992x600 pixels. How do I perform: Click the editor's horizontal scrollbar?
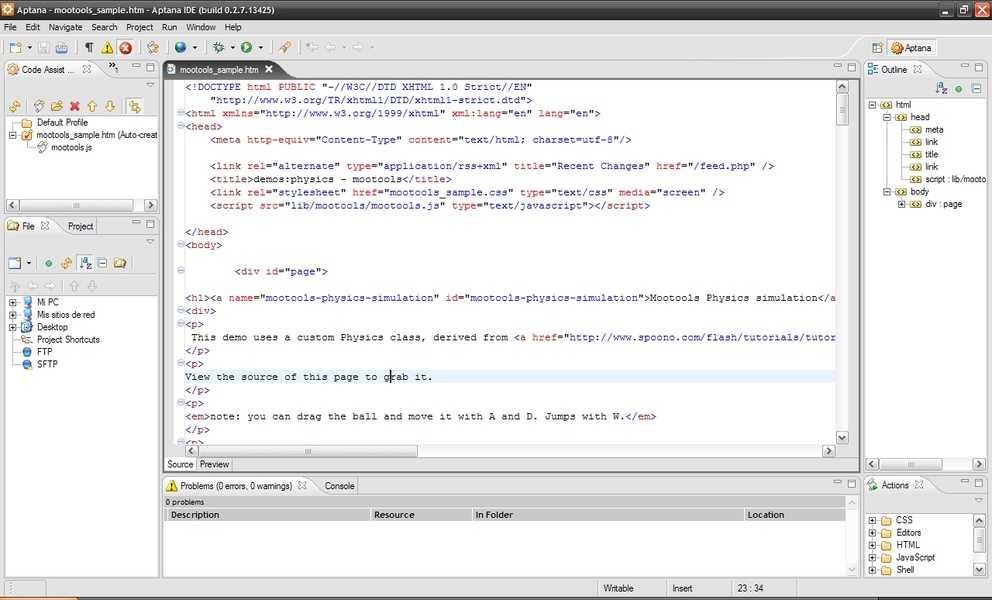(308, 451)
